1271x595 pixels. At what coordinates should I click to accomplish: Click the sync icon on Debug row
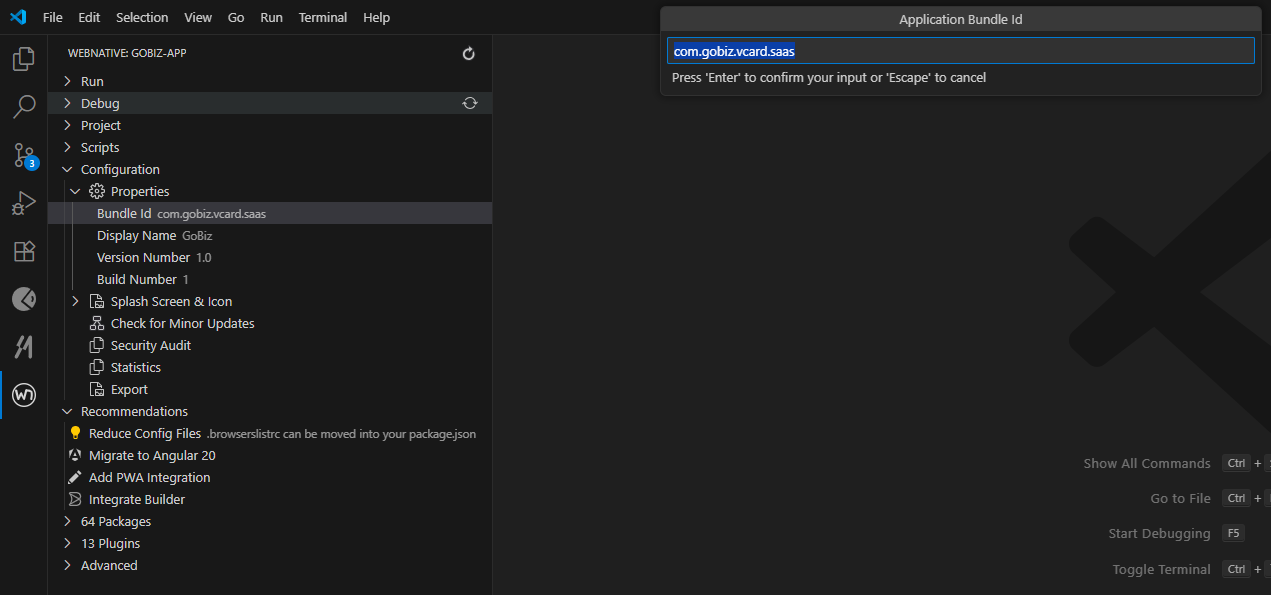click(x=470, y=103)
